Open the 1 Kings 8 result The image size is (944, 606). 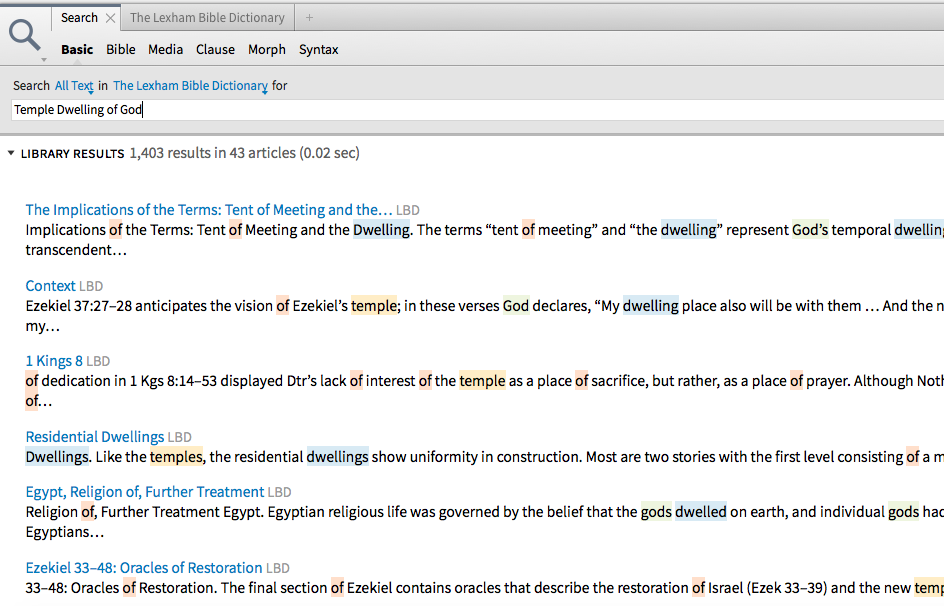[x=54, y=361]
